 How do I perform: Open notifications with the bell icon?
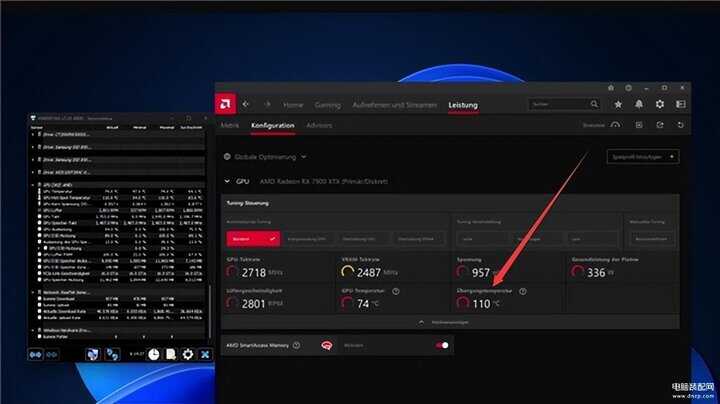pyautogui.click(x=639, y=104)
